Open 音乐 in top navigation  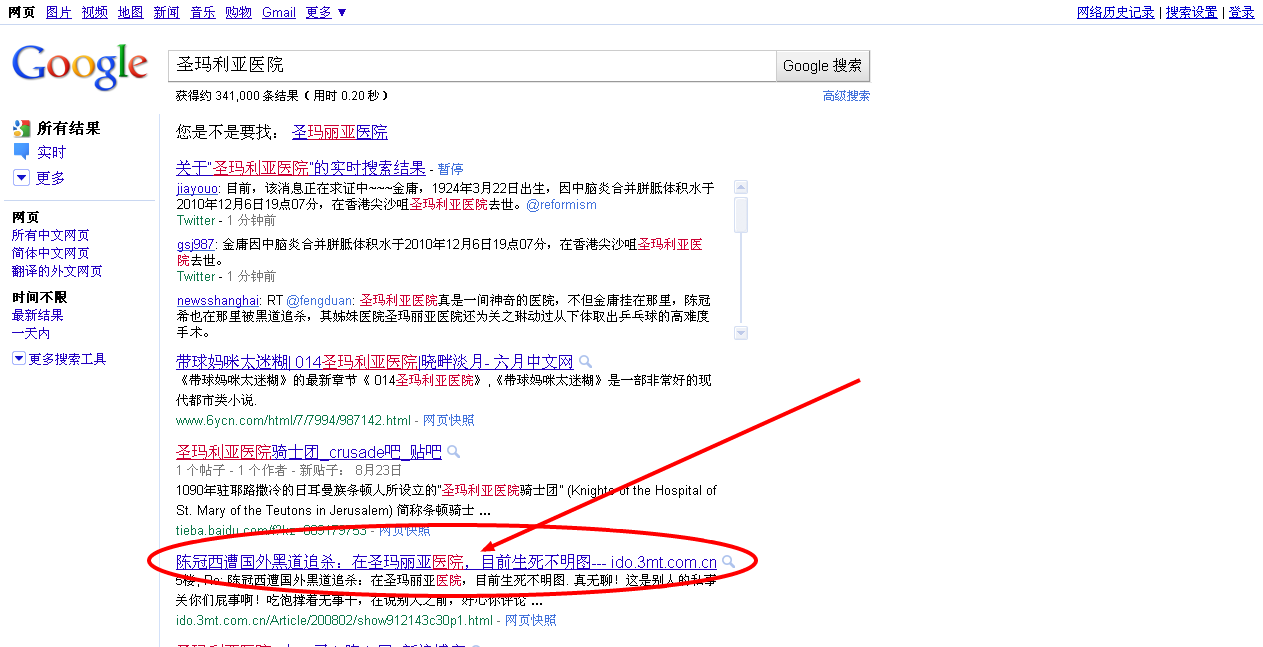[202, 12]
